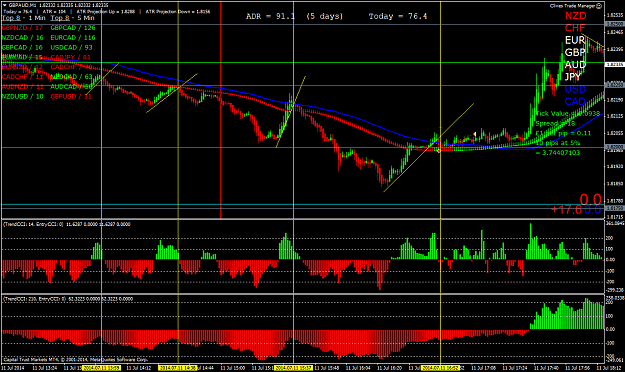Image resolution: width=625 pixels, height=372 pixels.
Task: Select the green horizontal price line
Action: pos(303,63)
